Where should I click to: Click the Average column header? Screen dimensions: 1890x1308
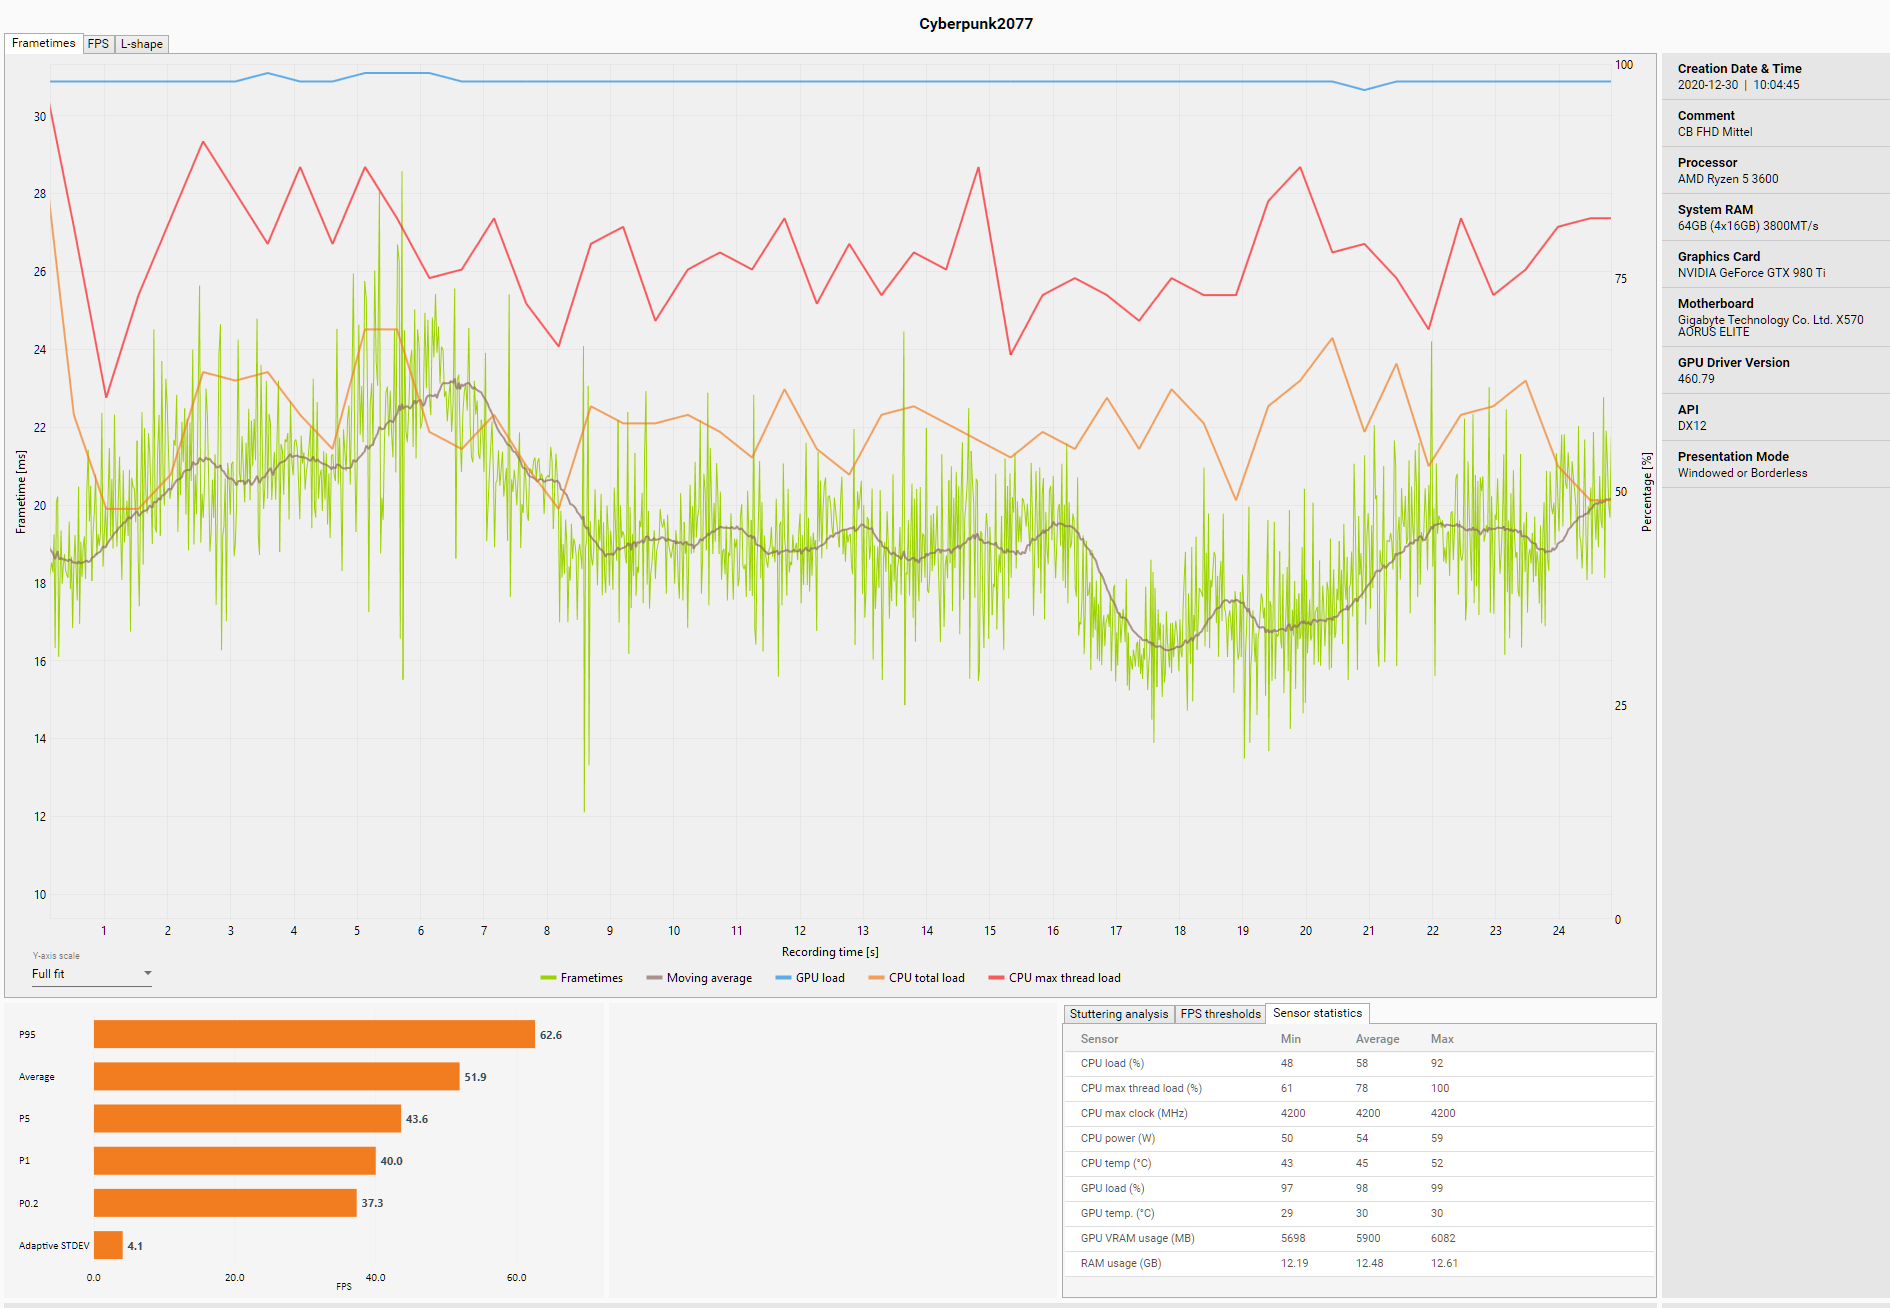click(1377, 1039)
